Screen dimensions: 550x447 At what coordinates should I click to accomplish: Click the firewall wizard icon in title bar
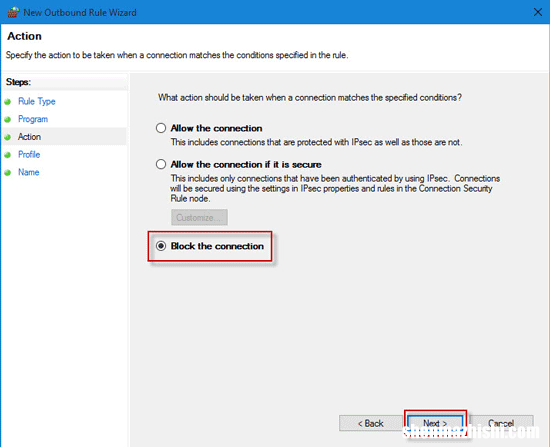(x=13, y=12)
